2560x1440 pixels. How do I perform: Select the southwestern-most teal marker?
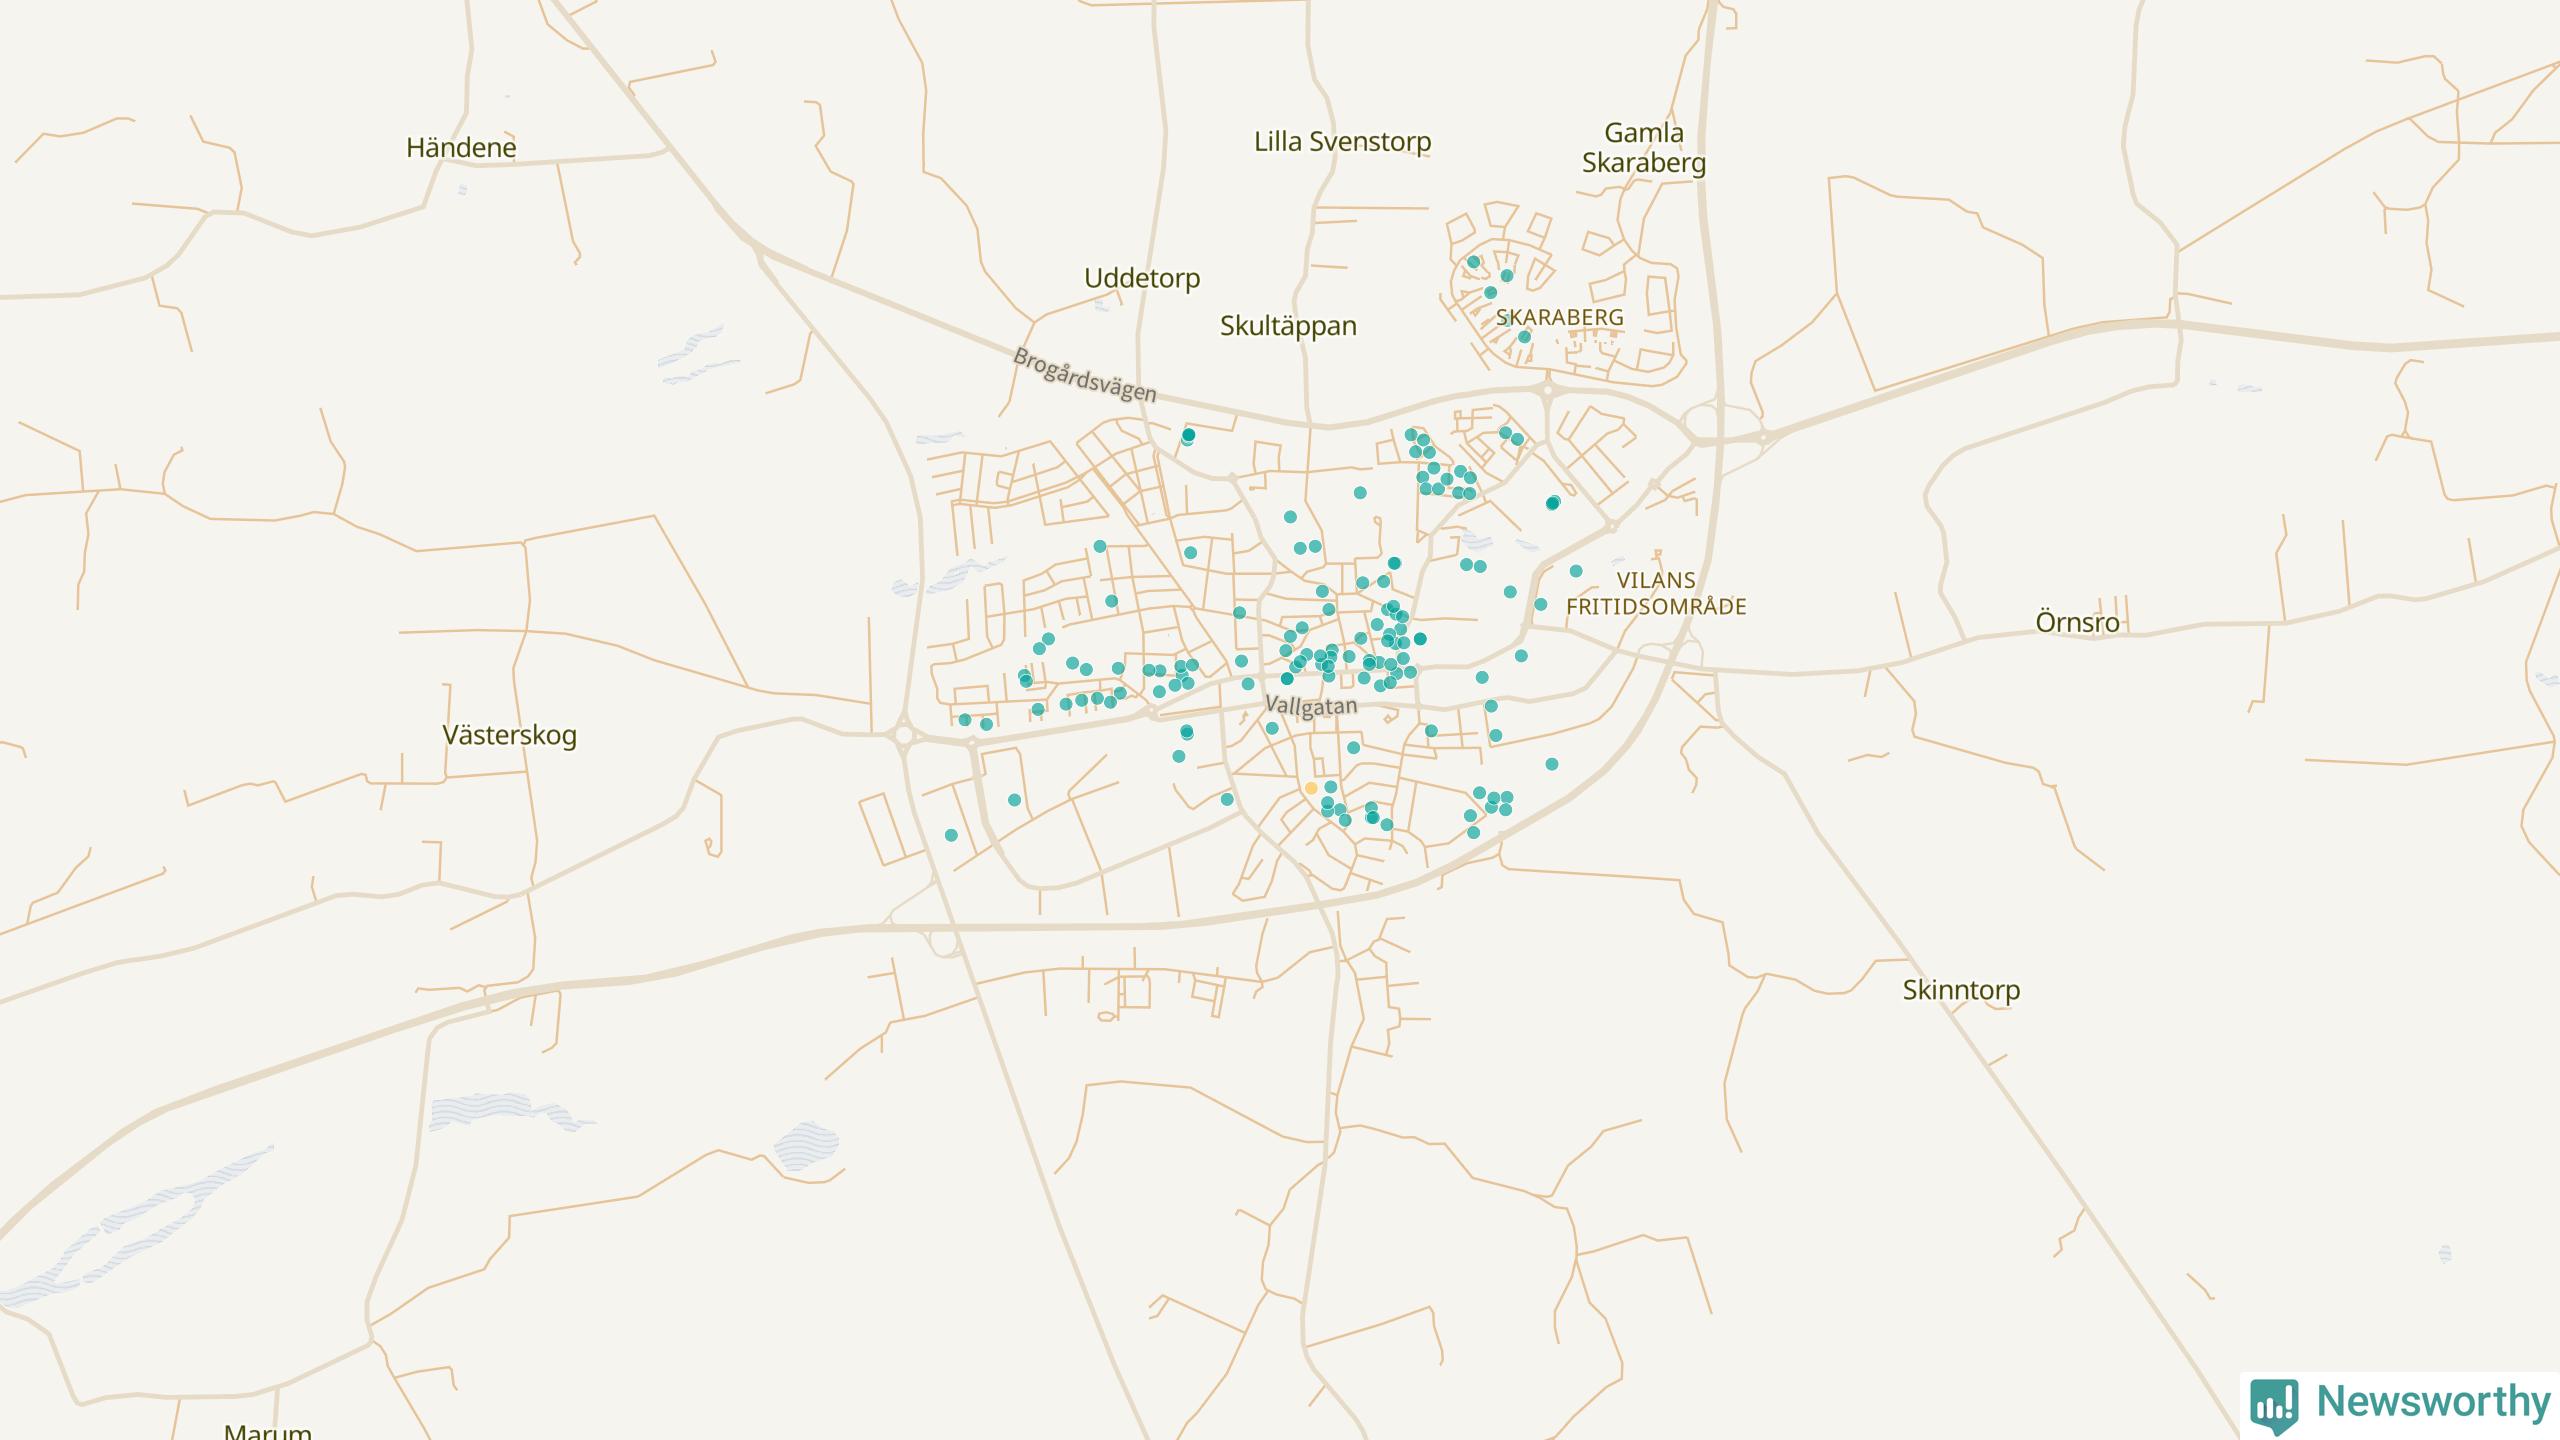click(951, 835)
